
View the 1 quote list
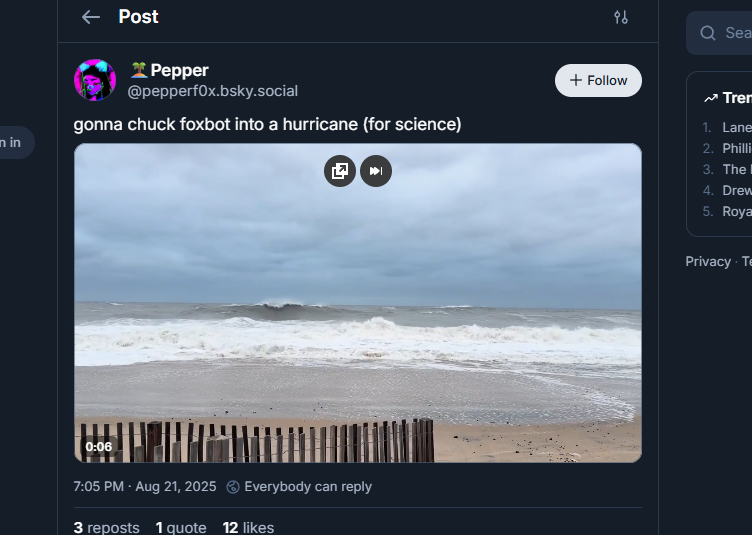(x=181, y=527)
